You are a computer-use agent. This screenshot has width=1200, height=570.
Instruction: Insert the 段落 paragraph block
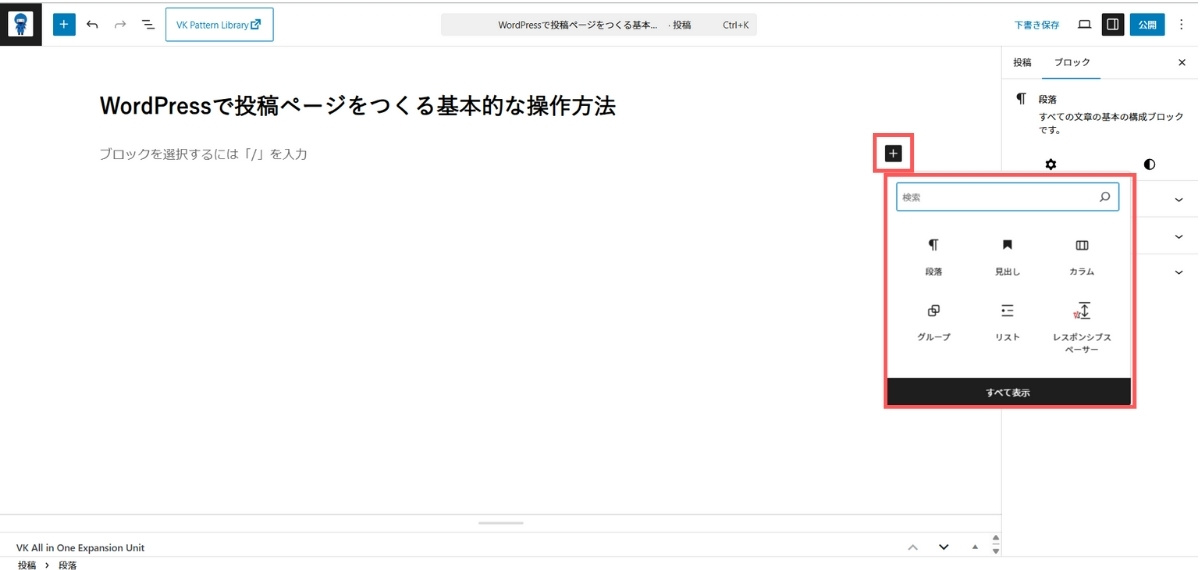point(934,257)
